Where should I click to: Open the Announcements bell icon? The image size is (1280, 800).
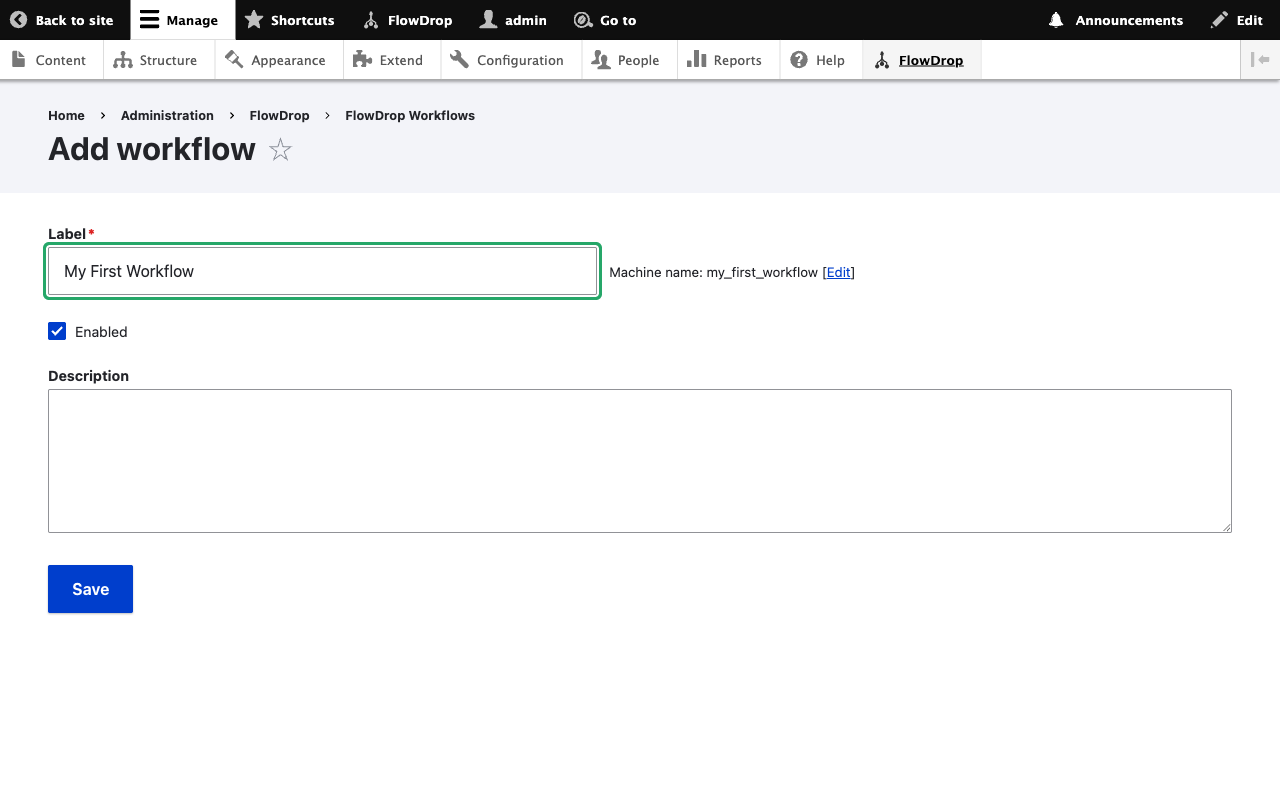(x=1056, y=20)
